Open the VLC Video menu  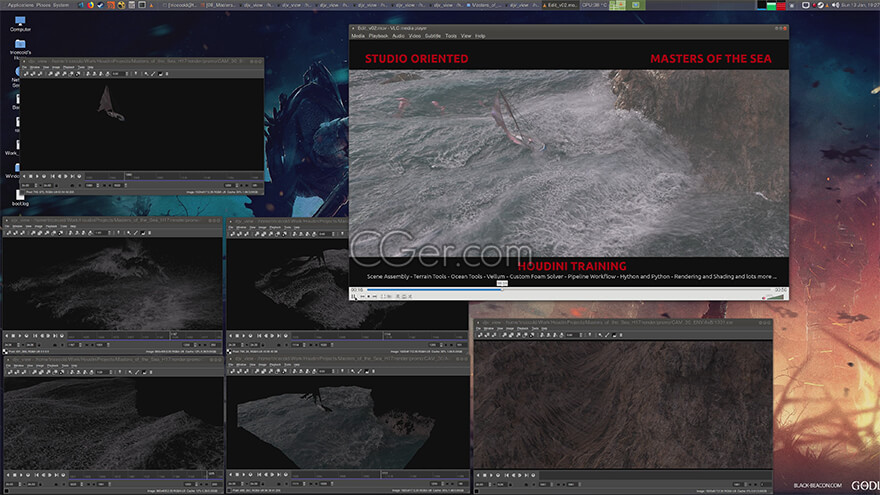(414, 36)
